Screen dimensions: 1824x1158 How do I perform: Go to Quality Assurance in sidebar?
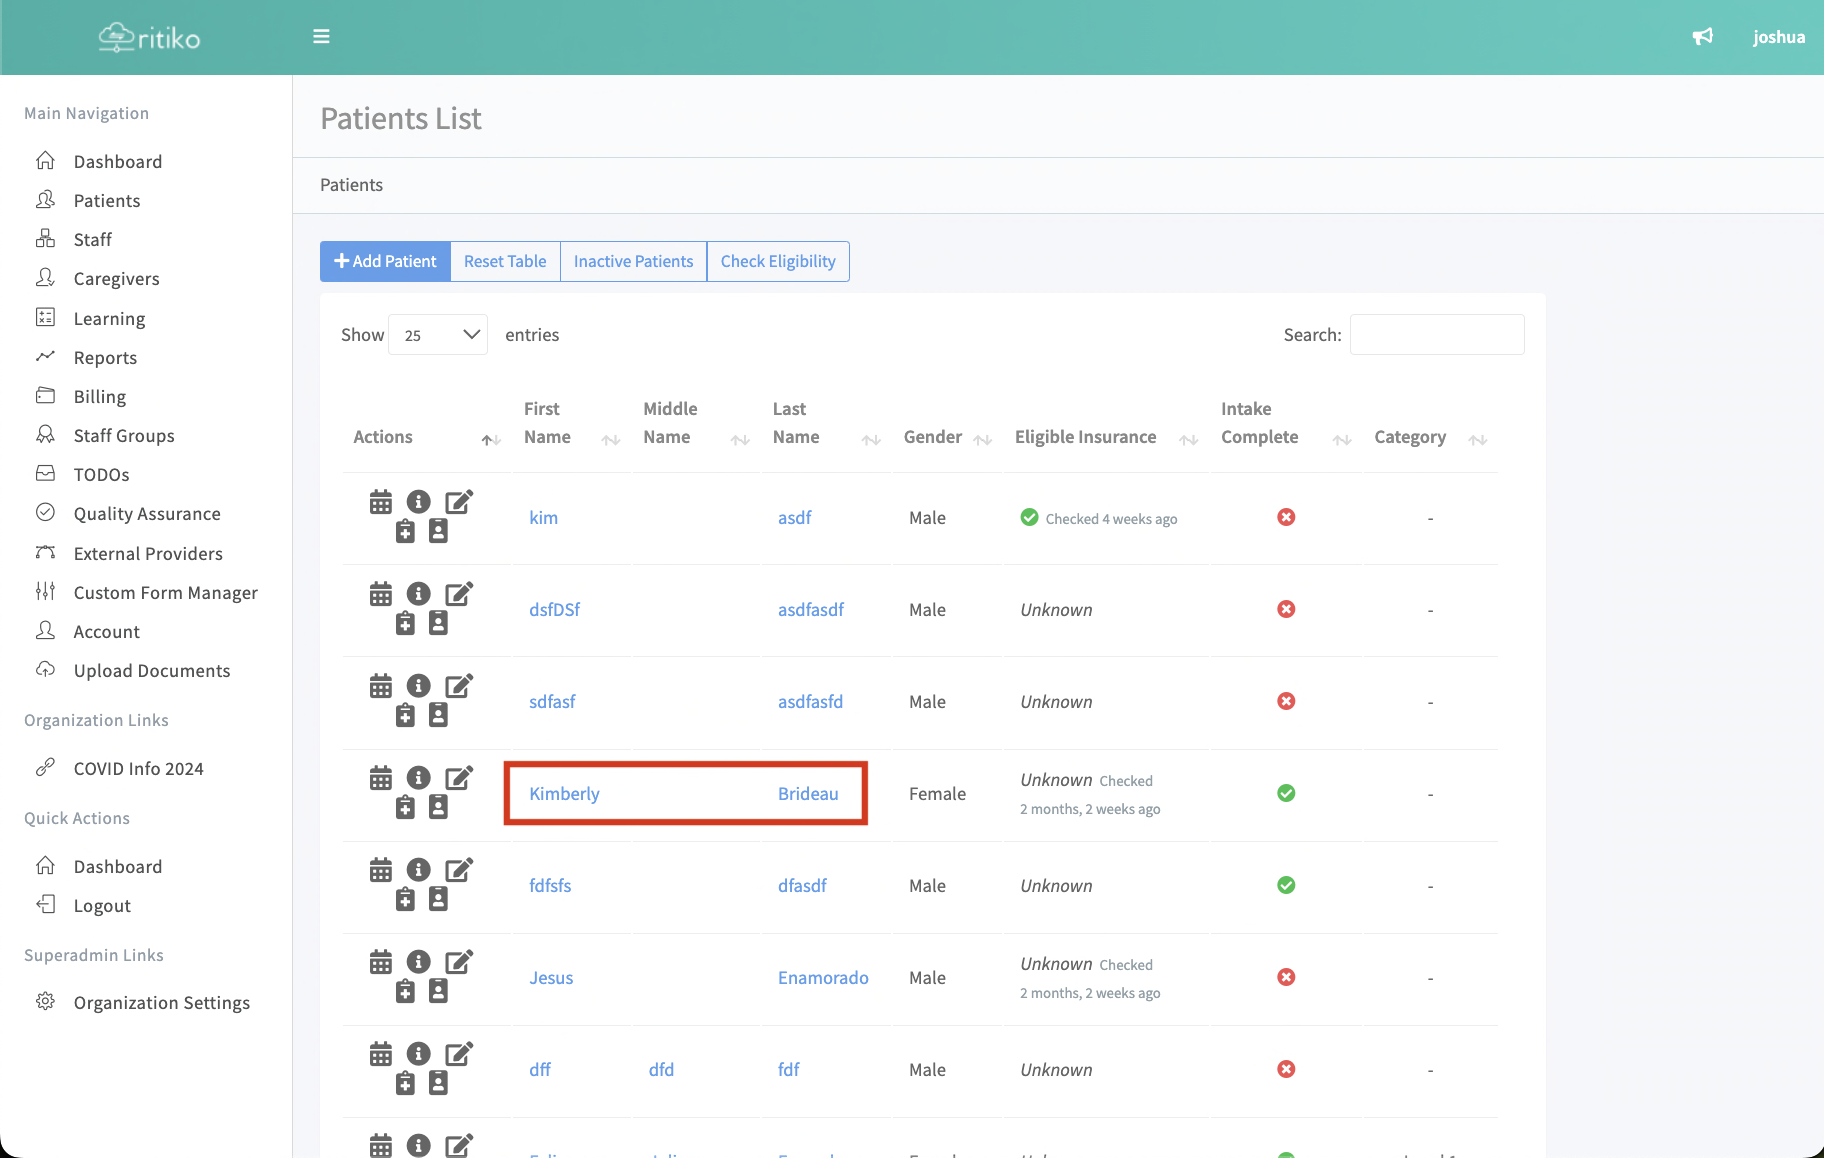pos(147,514)
